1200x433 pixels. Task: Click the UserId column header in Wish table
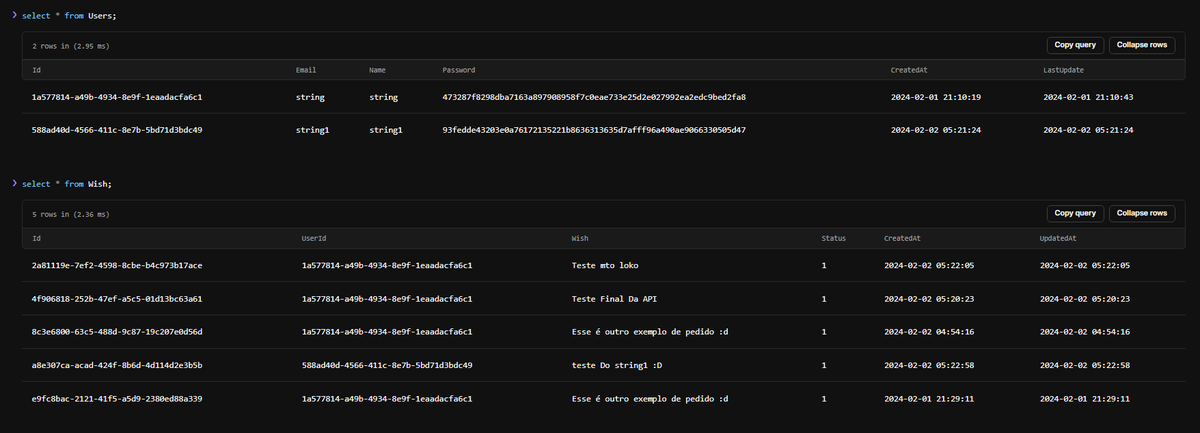(x=314, y=239)
